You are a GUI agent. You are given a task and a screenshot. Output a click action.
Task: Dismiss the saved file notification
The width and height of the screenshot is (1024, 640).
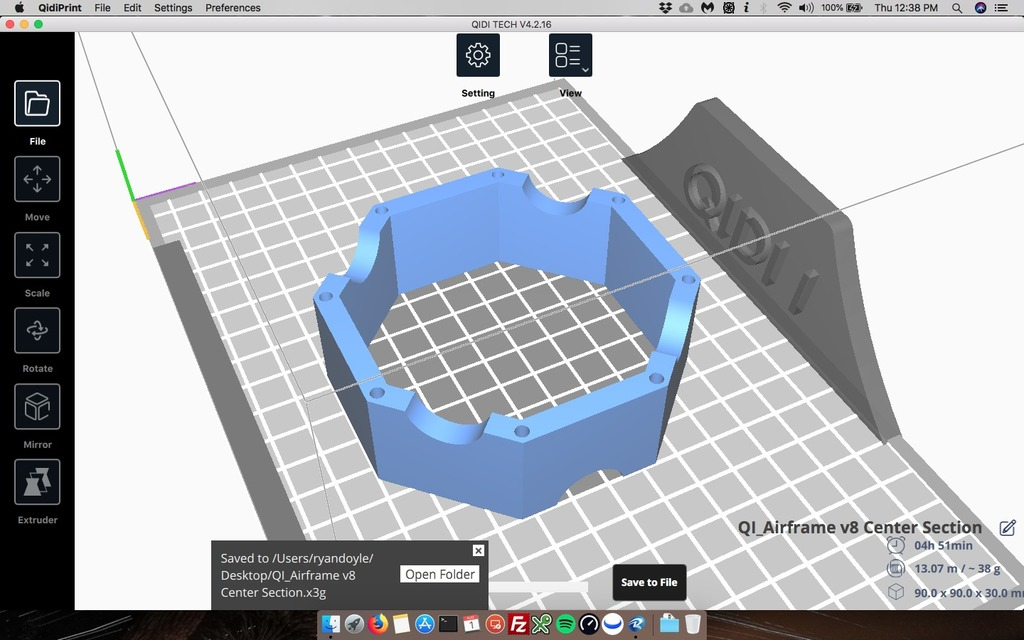pos(478,551)
